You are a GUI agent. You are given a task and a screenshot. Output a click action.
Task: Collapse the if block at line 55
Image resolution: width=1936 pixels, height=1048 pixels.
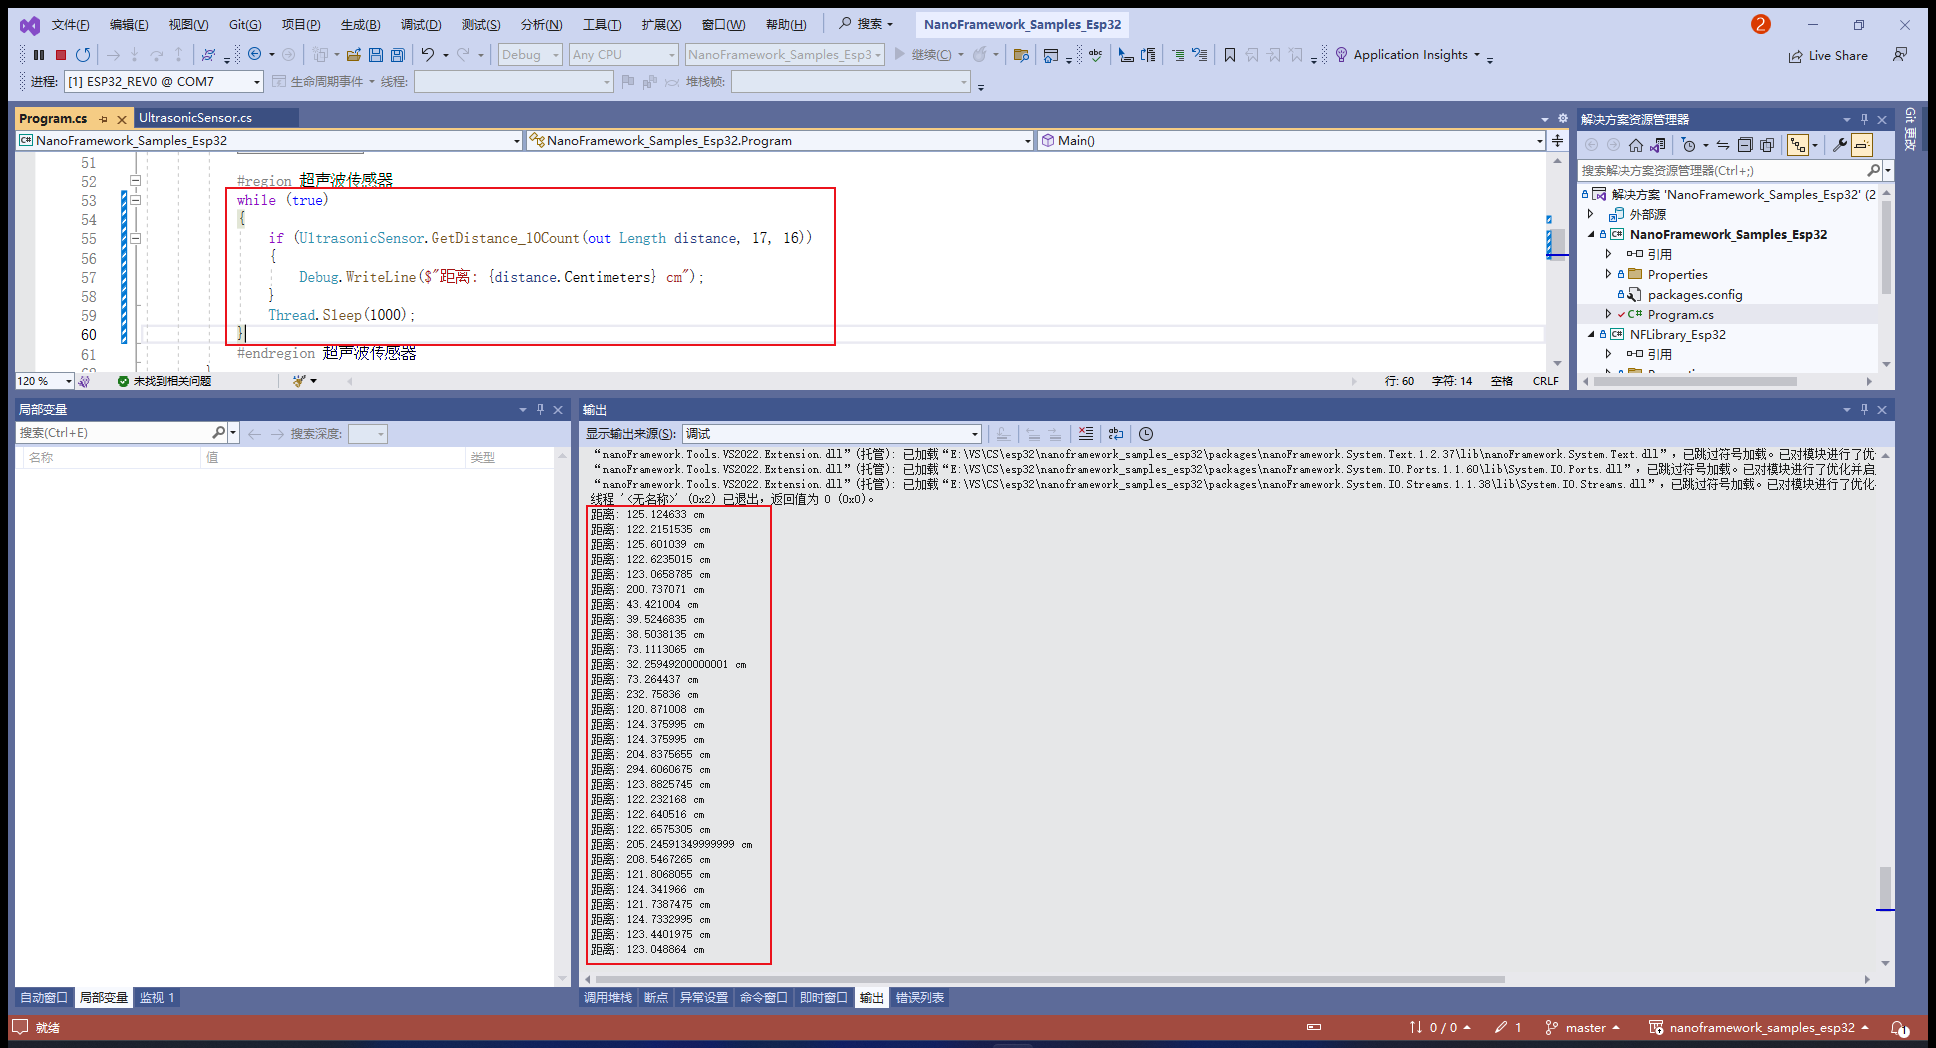click(x=135, y=239)
